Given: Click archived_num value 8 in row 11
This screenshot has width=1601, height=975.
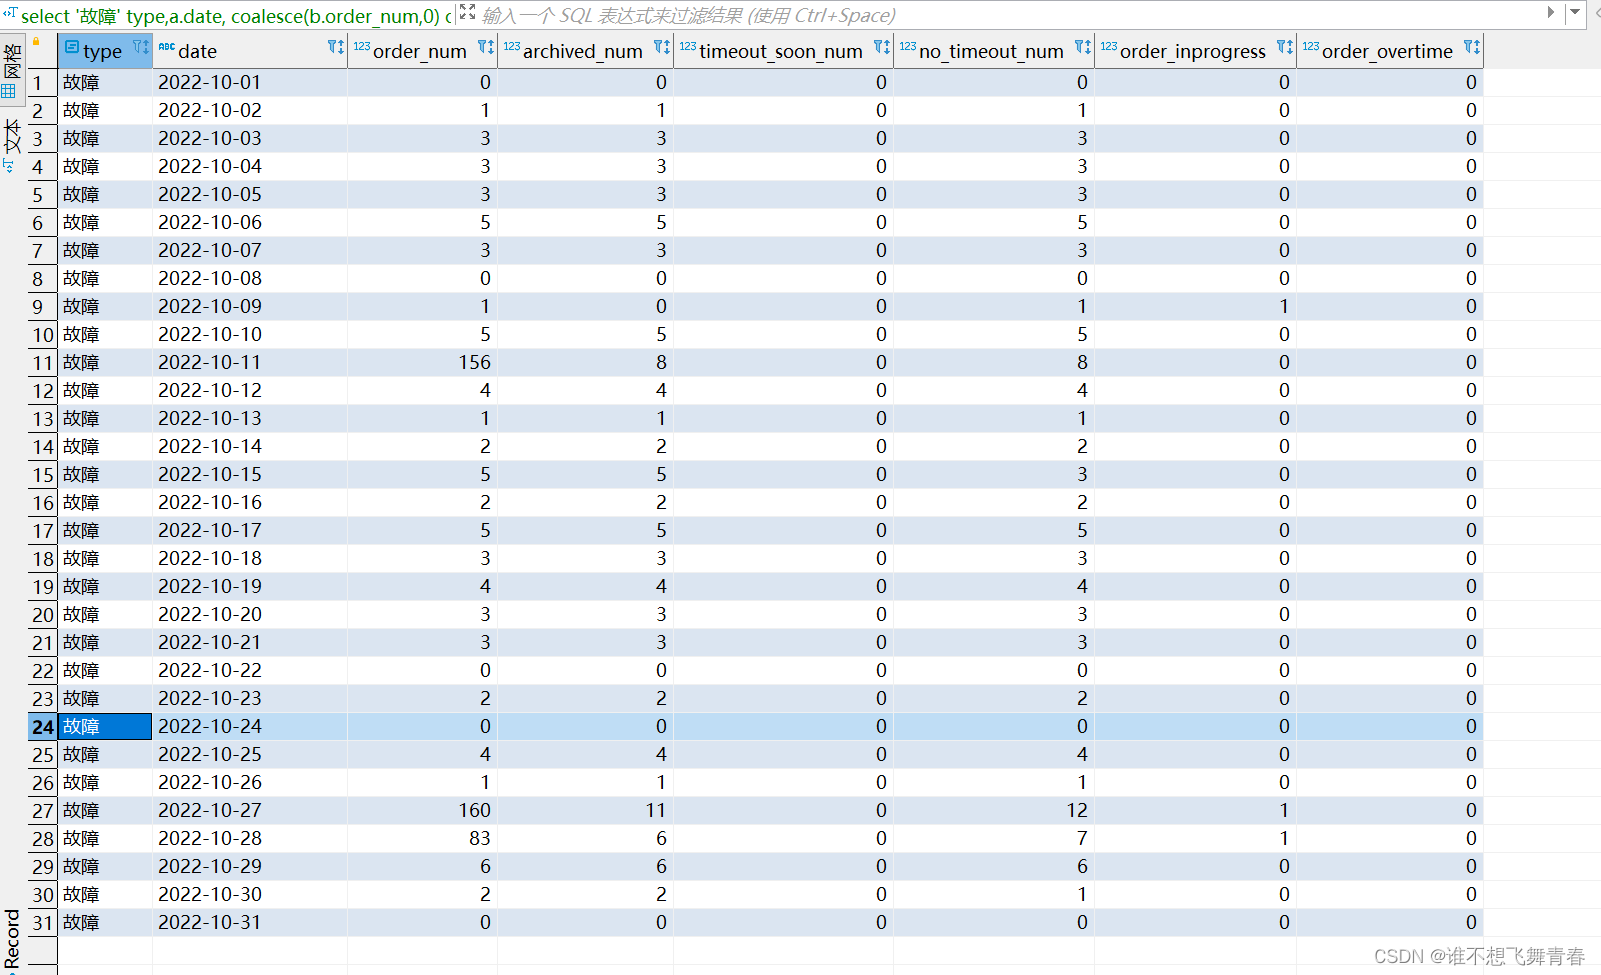Looking at the screenshot, I should tap(585, 362).
